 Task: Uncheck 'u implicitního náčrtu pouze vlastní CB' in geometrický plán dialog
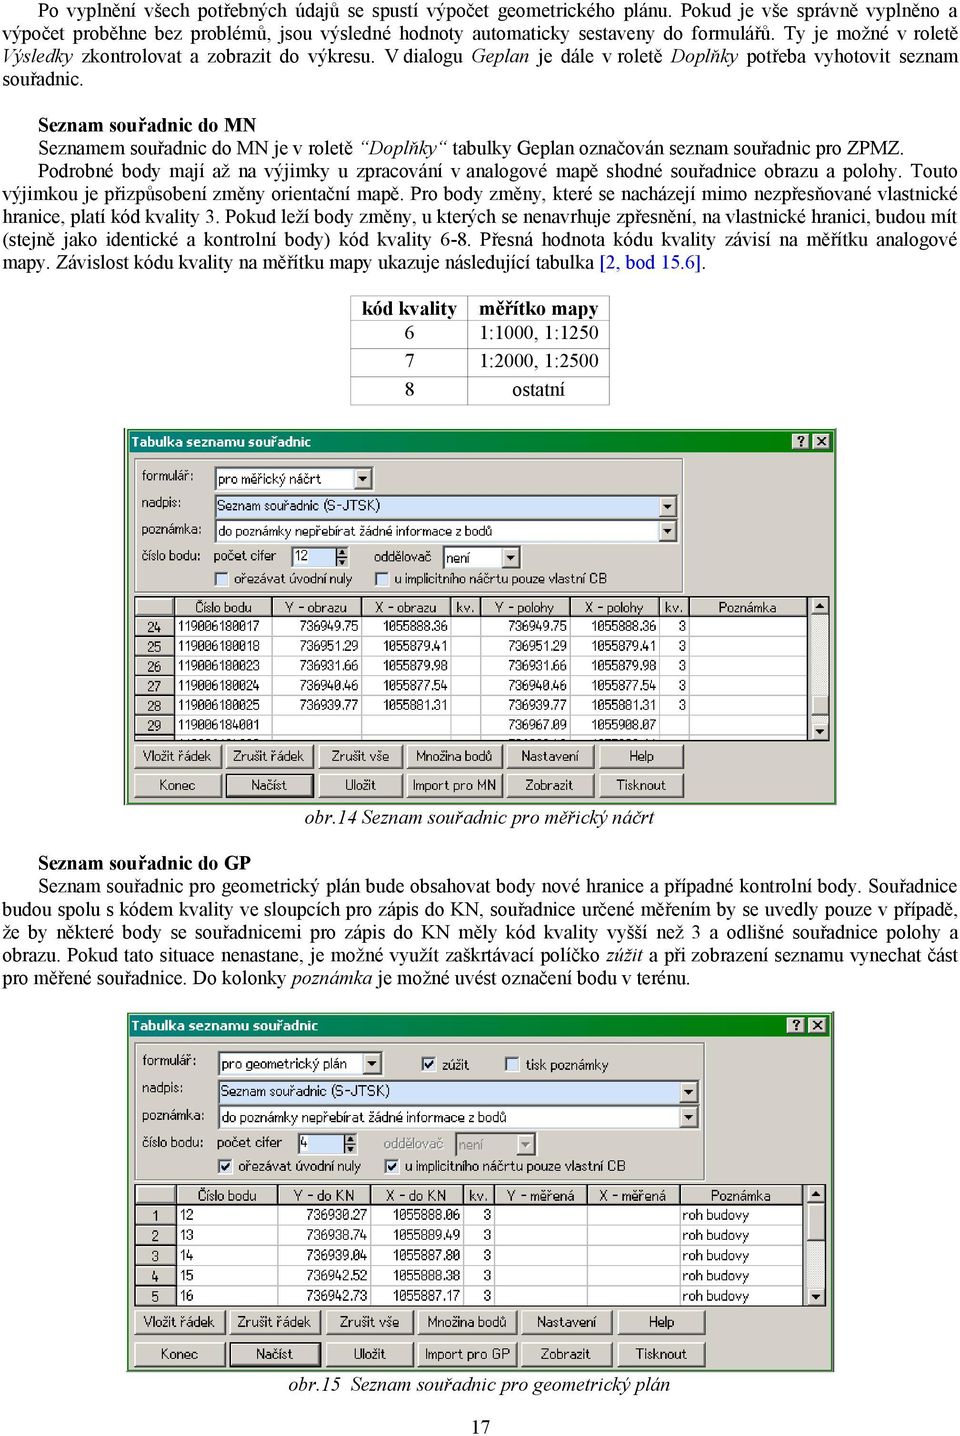pyautogui.click(x=391, y=1166)
